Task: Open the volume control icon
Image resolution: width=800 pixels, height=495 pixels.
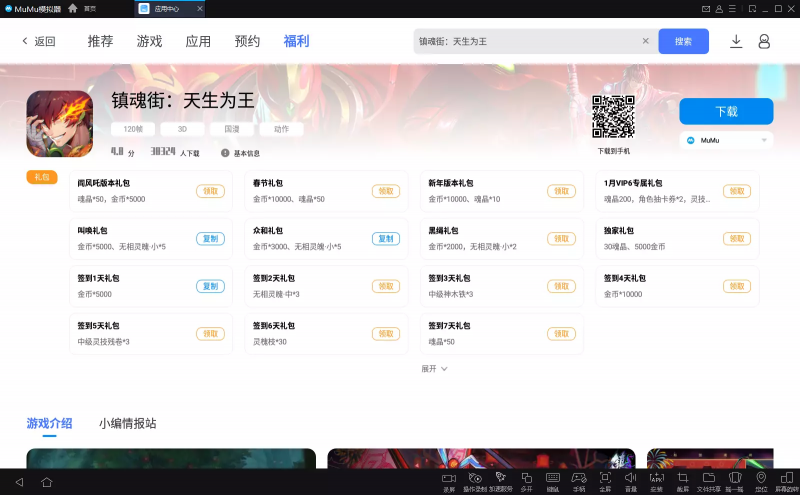Action: [x=631, y=478]
